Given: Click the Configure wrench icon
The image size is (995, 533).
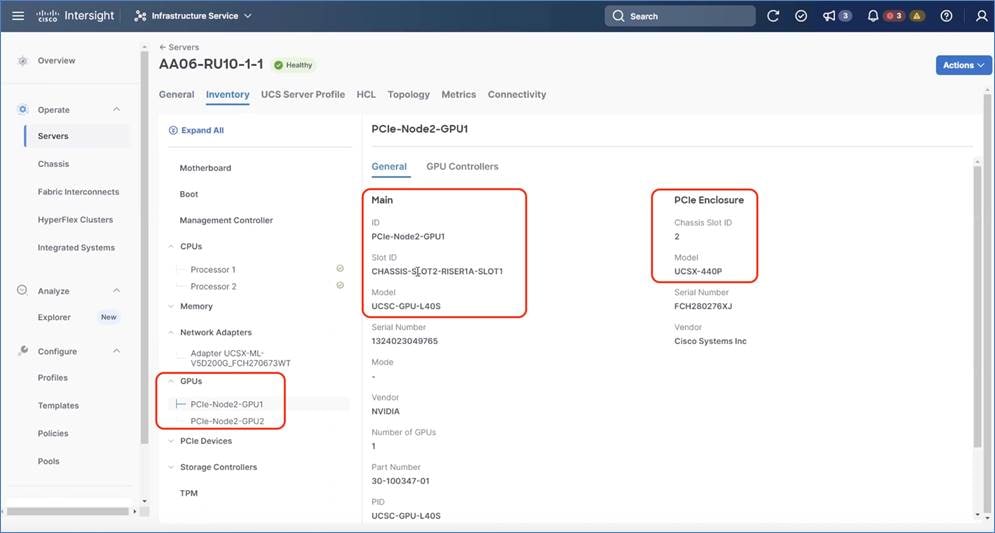Looking at the screenshot, I should (x=23, y=350).
